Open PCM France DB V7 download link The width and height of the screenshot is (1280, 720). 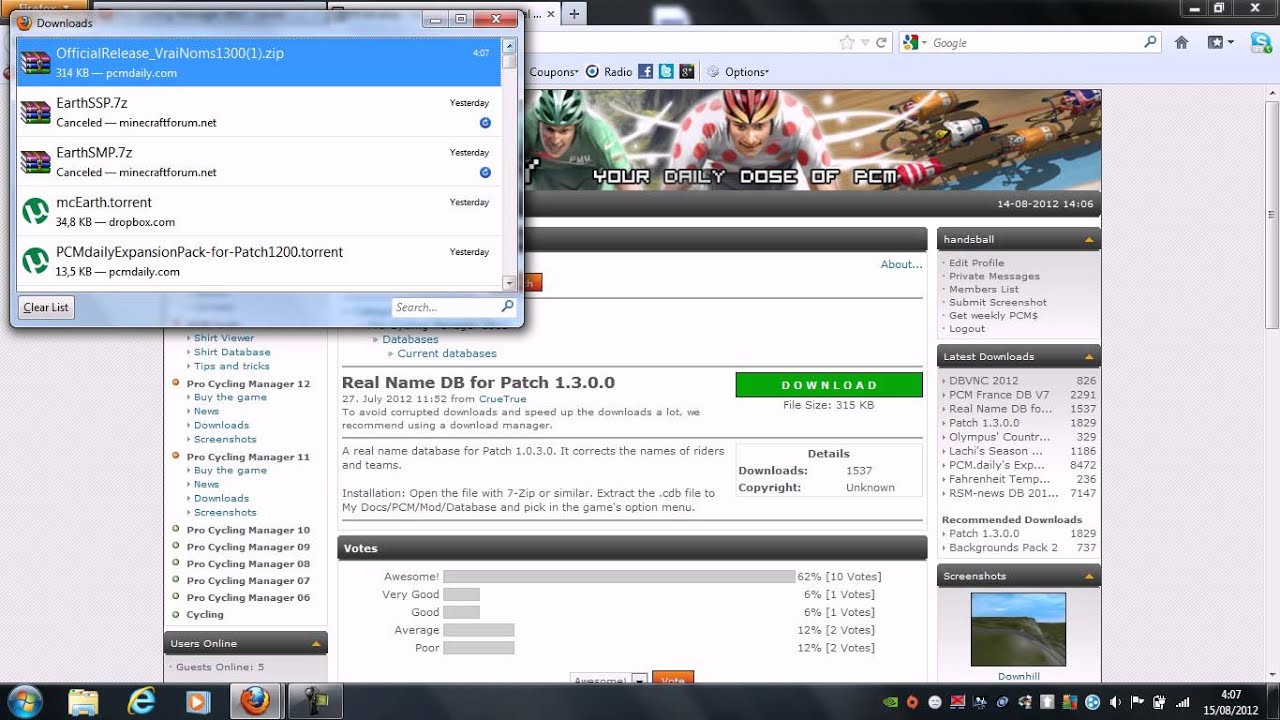click(999, 395)
